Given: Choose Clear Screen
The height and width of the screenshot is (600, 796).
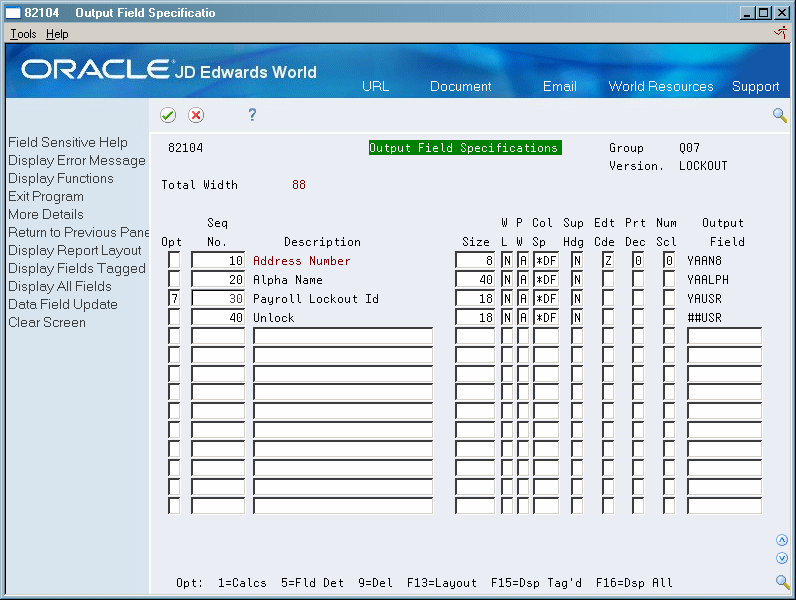Looking at the screenshot, I should click(47, 322).
